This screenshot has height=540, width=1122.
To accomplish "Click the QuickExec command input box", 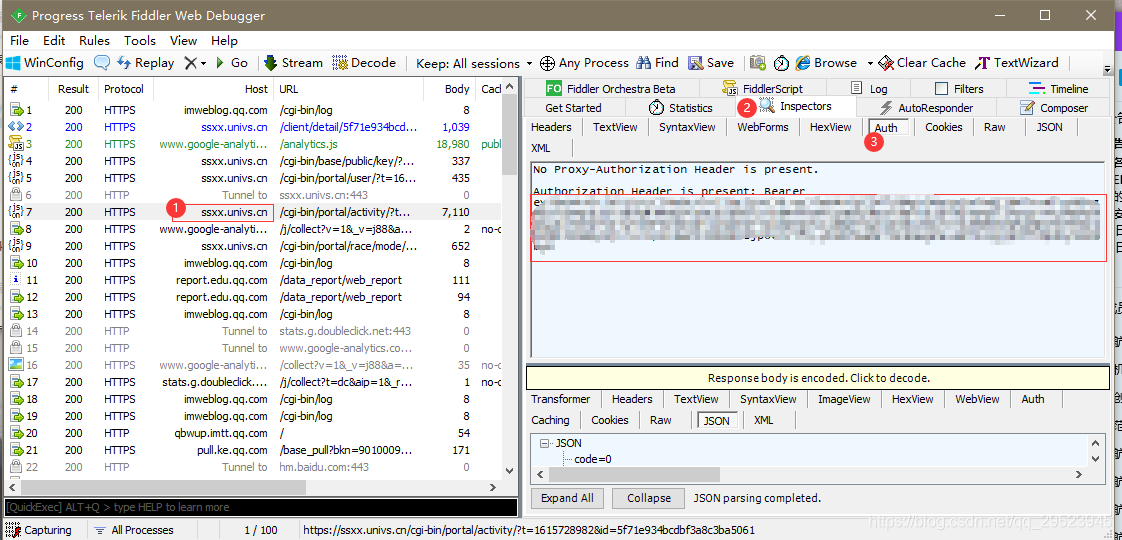I will pyautogui.click(x=260, y=507).
